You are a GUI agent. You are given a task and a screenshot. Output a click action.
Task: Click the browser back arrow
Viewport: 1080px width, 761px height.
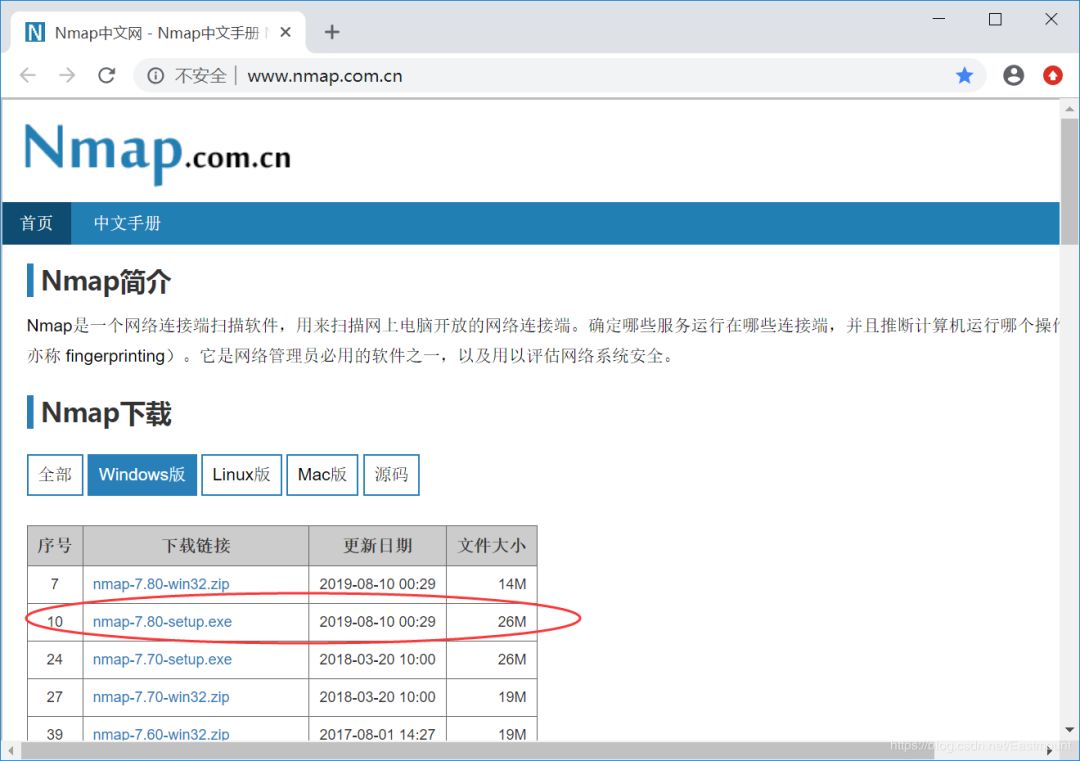pyautogui.click(x=29, y=75)
